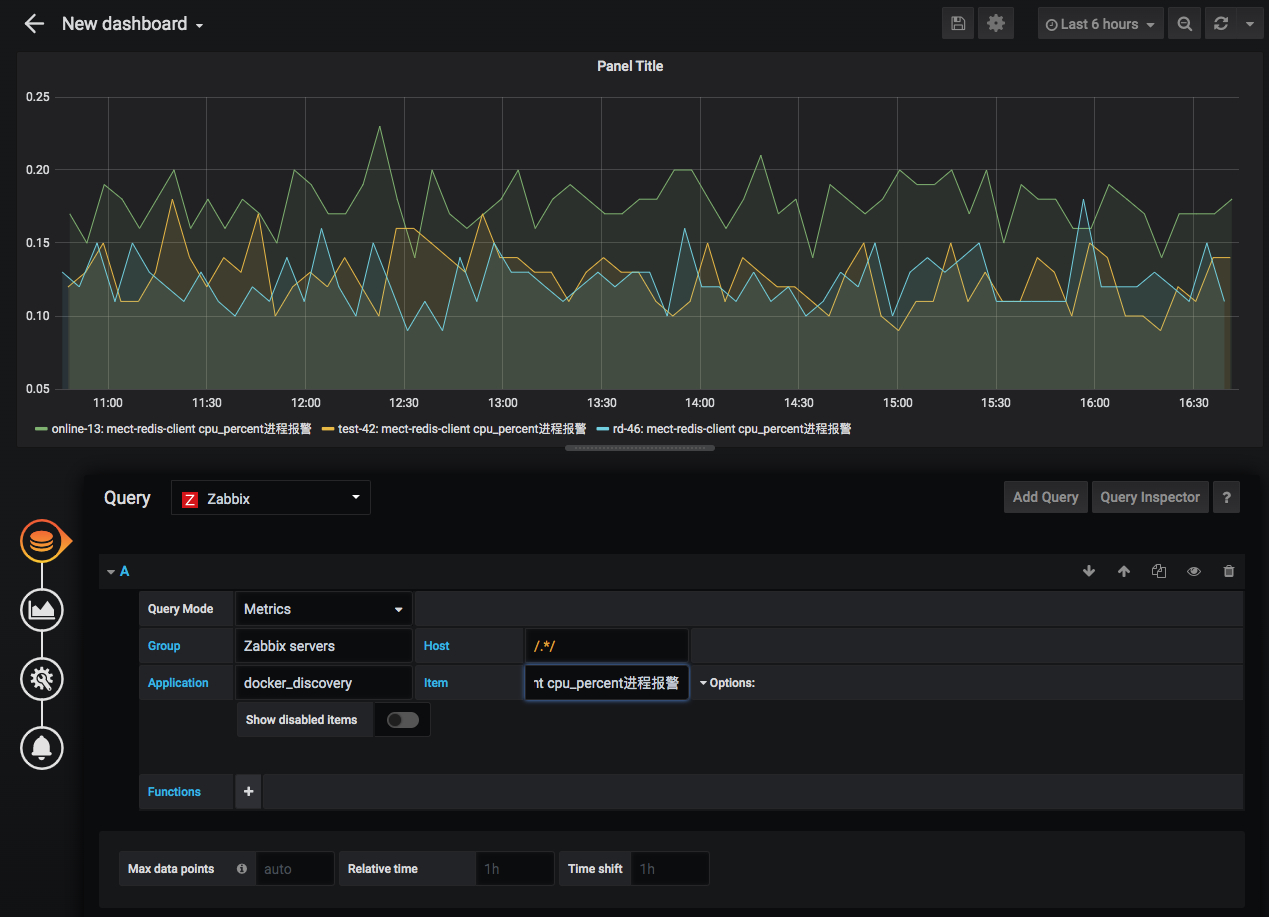Viewport: 1269px width, 917px height.
Task: Click Max data points info icon
Action: tap(242, 869)
